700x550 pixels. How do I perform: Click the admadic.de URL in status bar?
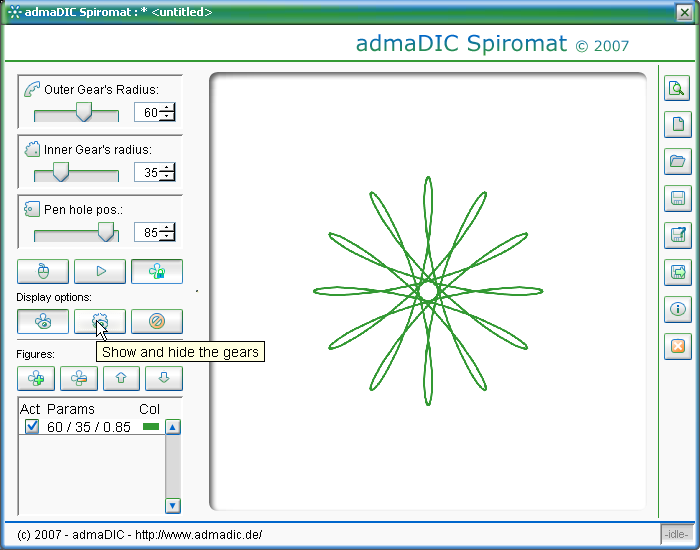coord(199,534)
